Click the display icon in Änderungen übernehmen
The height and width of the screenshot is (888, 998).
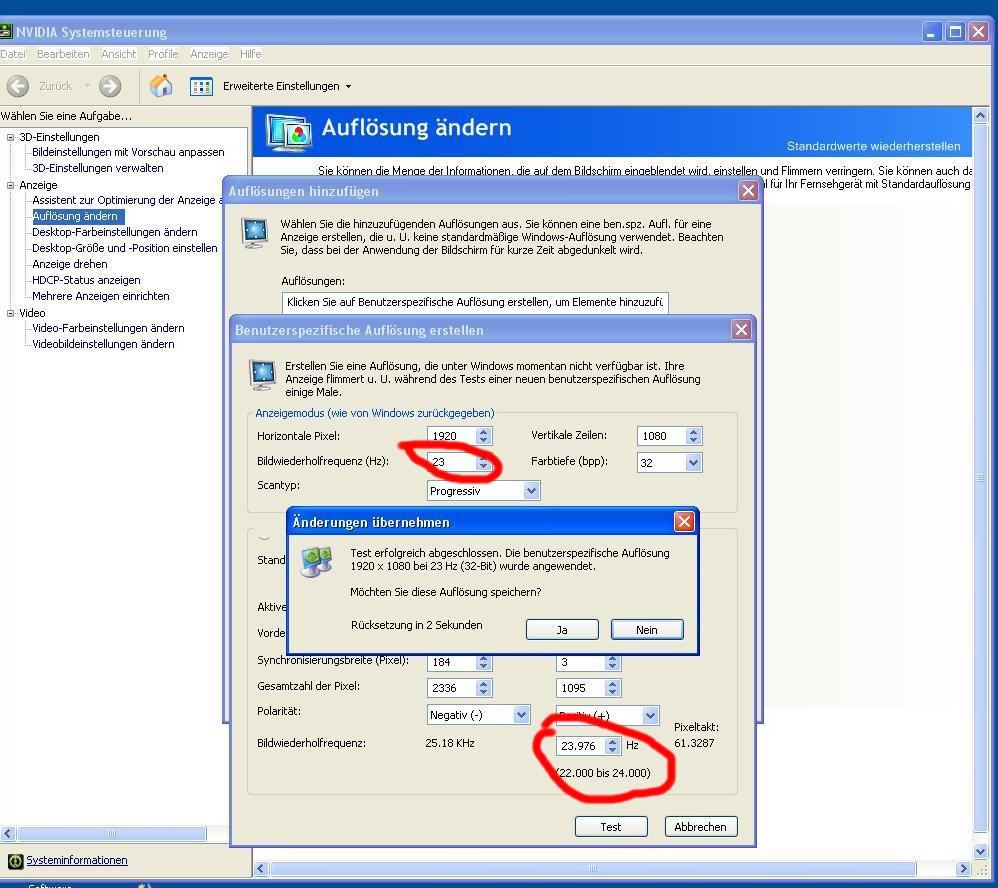(x=316, y=561)
